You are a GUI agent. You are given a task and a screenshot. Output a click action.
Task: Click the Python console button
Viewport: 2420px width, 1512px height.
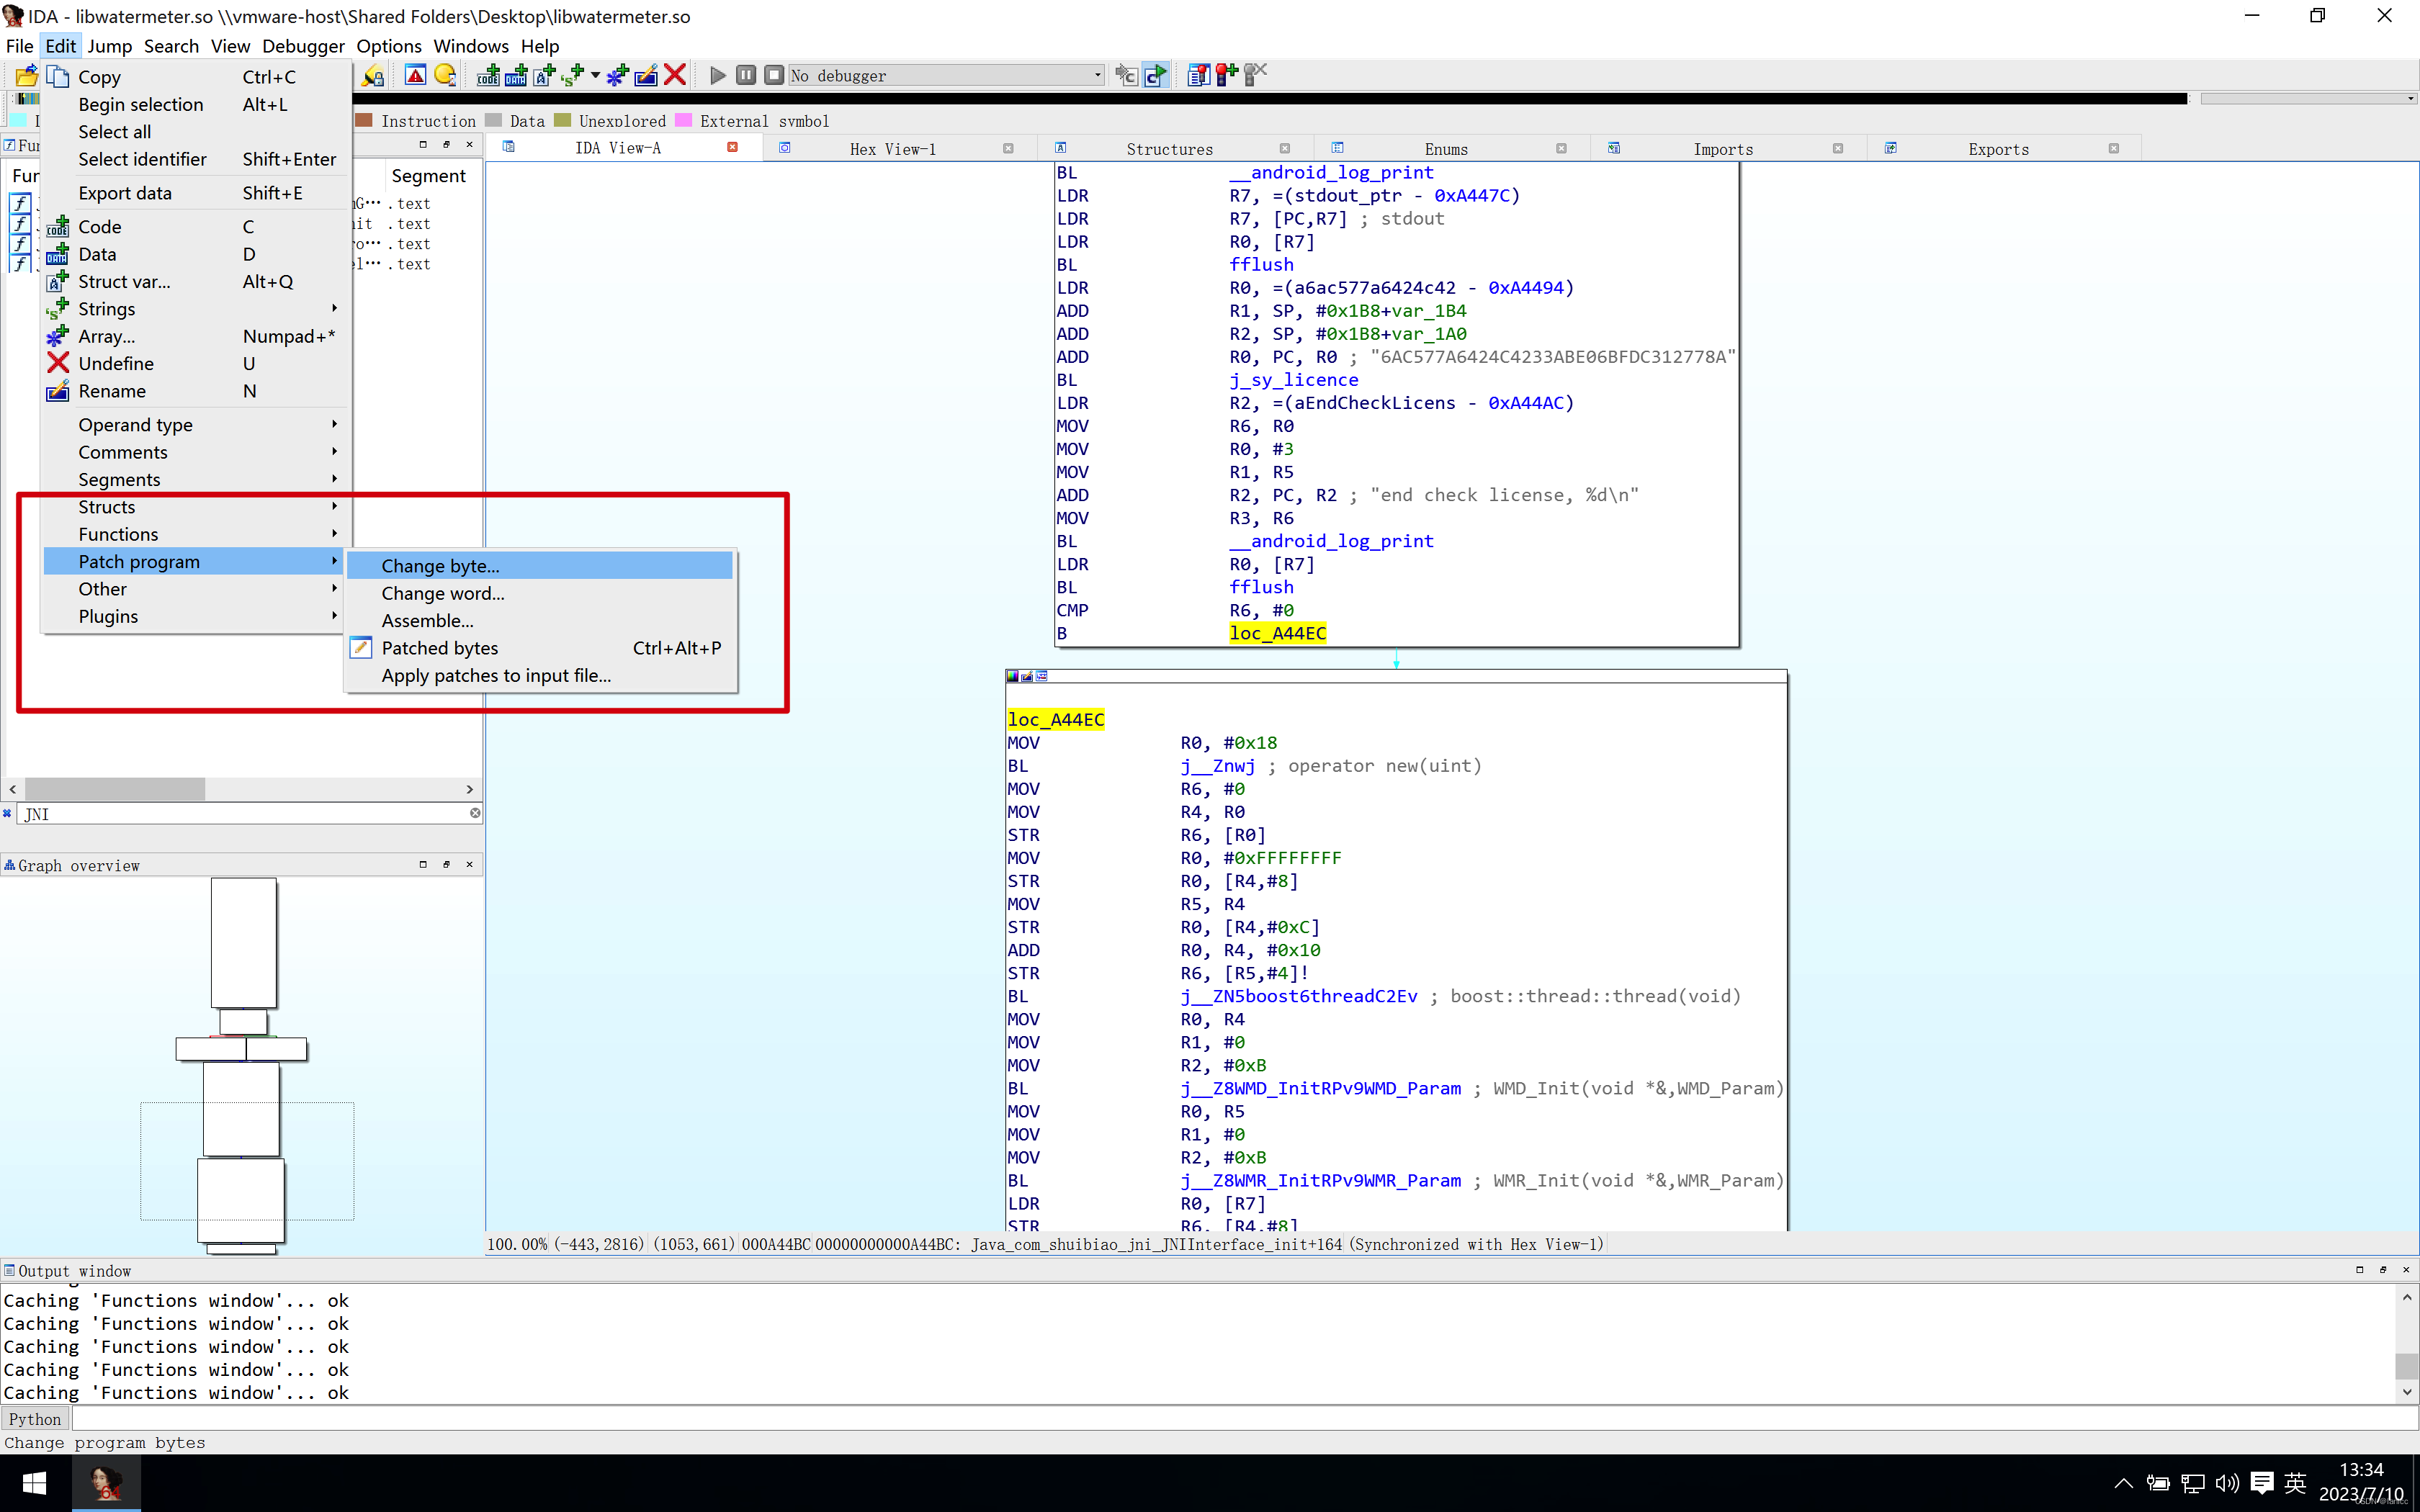(35, 1419)
